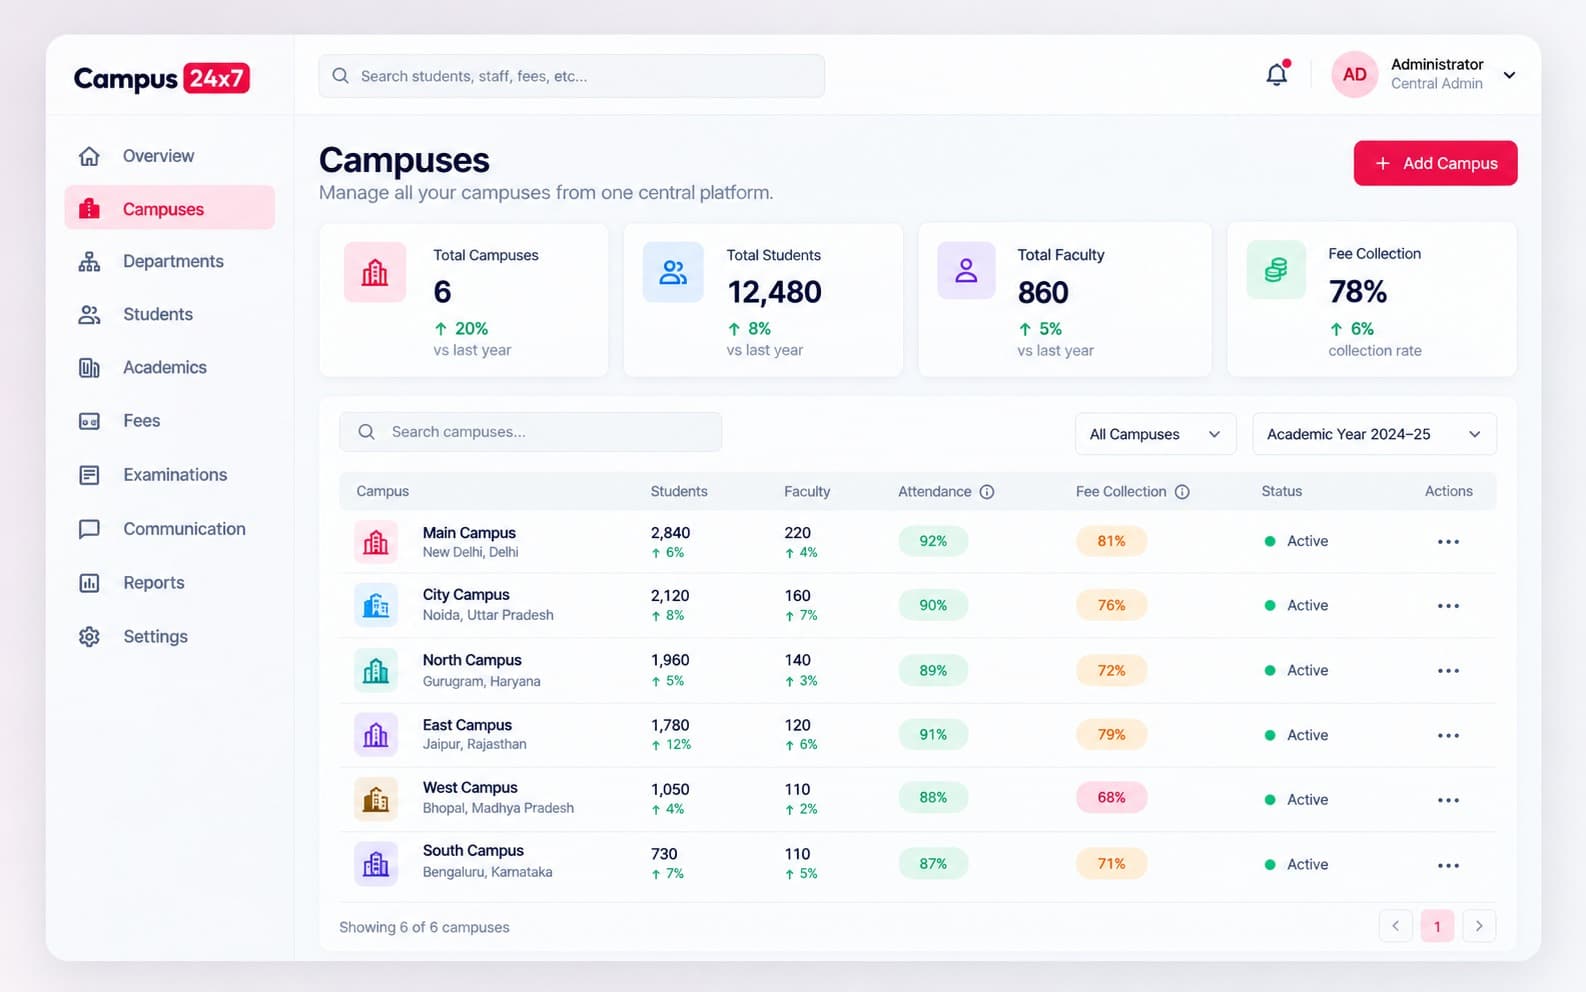The width and height of the screenshot is (1586, 992).
Task: Click the AD administrator avatar
Action: coord(1354,75)
